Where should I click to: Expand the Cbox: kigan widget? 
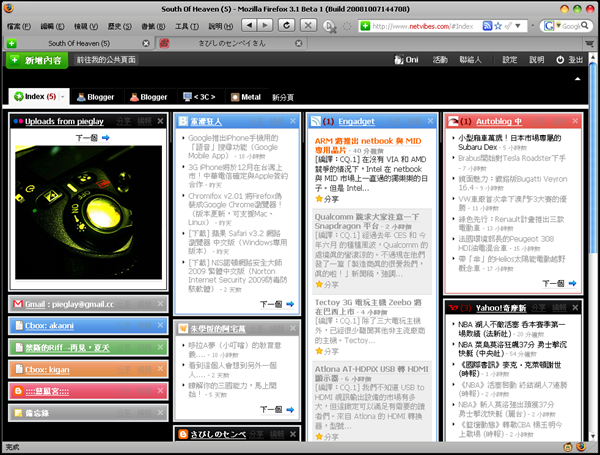click(88, 369)
